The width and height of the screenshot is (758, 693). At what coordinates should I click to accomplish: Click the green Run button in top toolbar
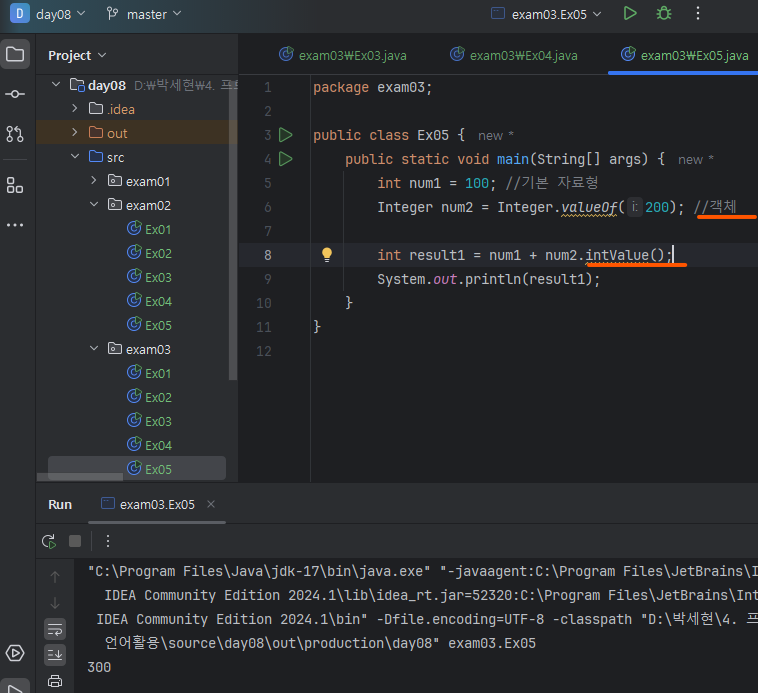[629, 14]
